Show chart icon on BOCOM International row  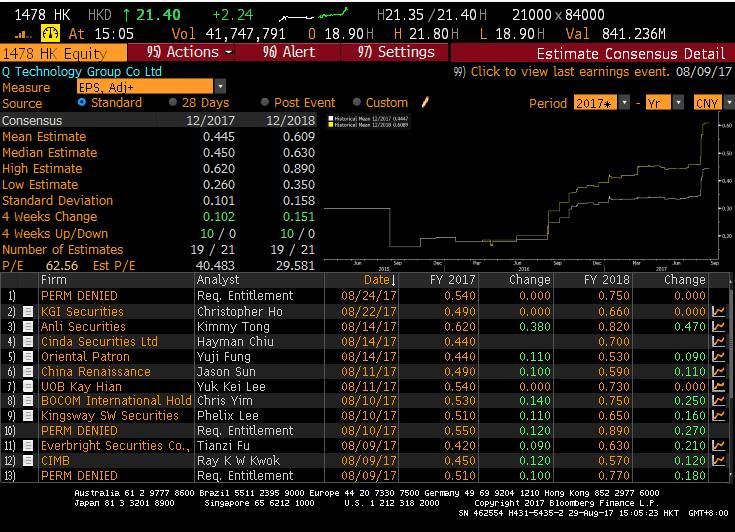point(718,401)
